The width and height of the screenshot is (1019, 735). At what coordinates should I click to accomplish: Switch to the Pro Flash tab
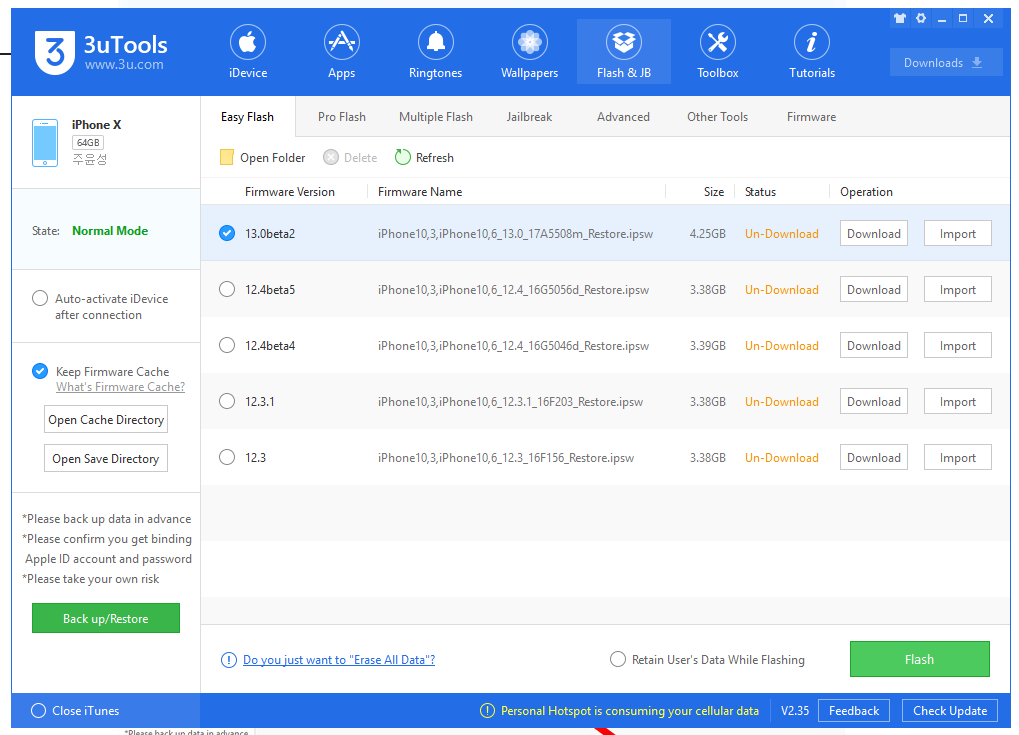coord(342,117)
